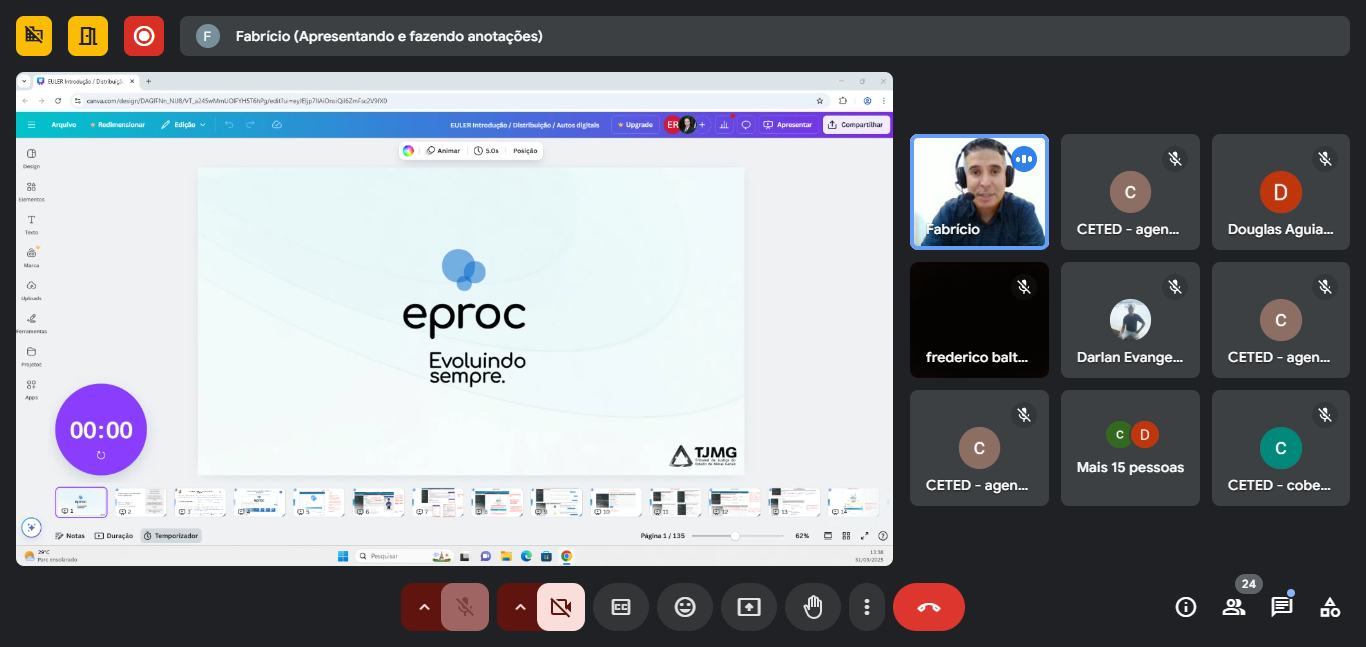Open the Apps side panel

pyautogui.click(x=31, y=389)
